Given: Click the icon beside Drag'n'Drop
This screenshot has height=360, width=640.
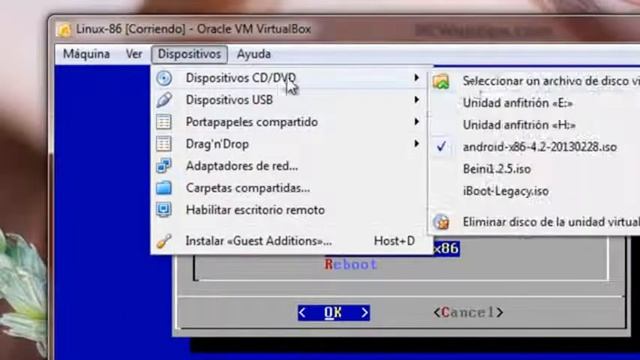Looking at the screenshot, I should [x=164, y=144].
